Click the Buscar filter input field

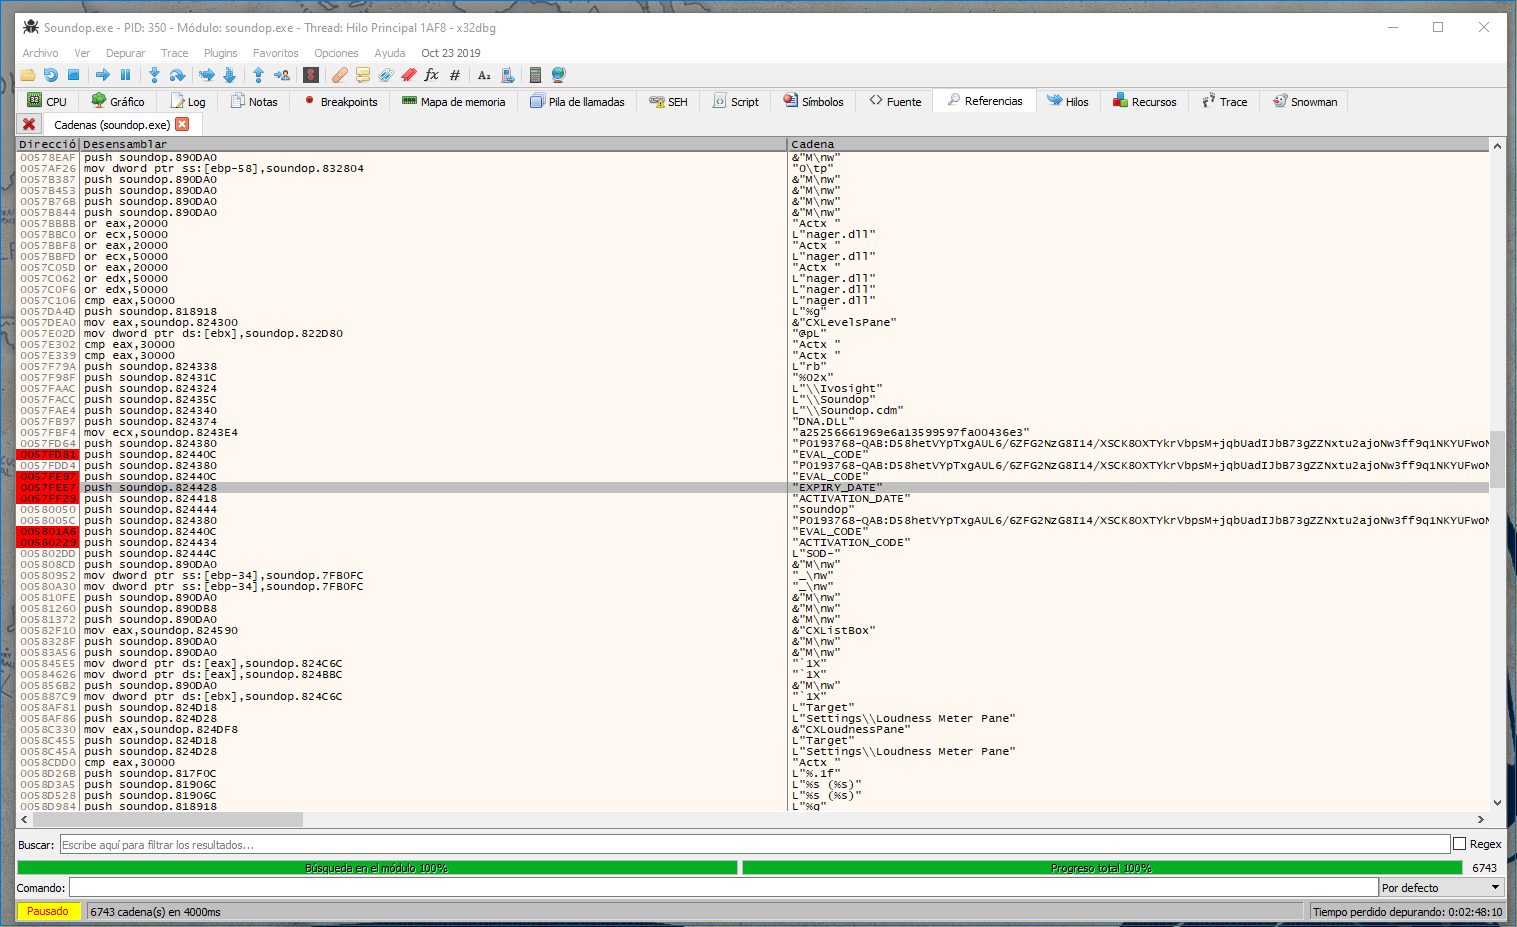click(x=755, y=844)
